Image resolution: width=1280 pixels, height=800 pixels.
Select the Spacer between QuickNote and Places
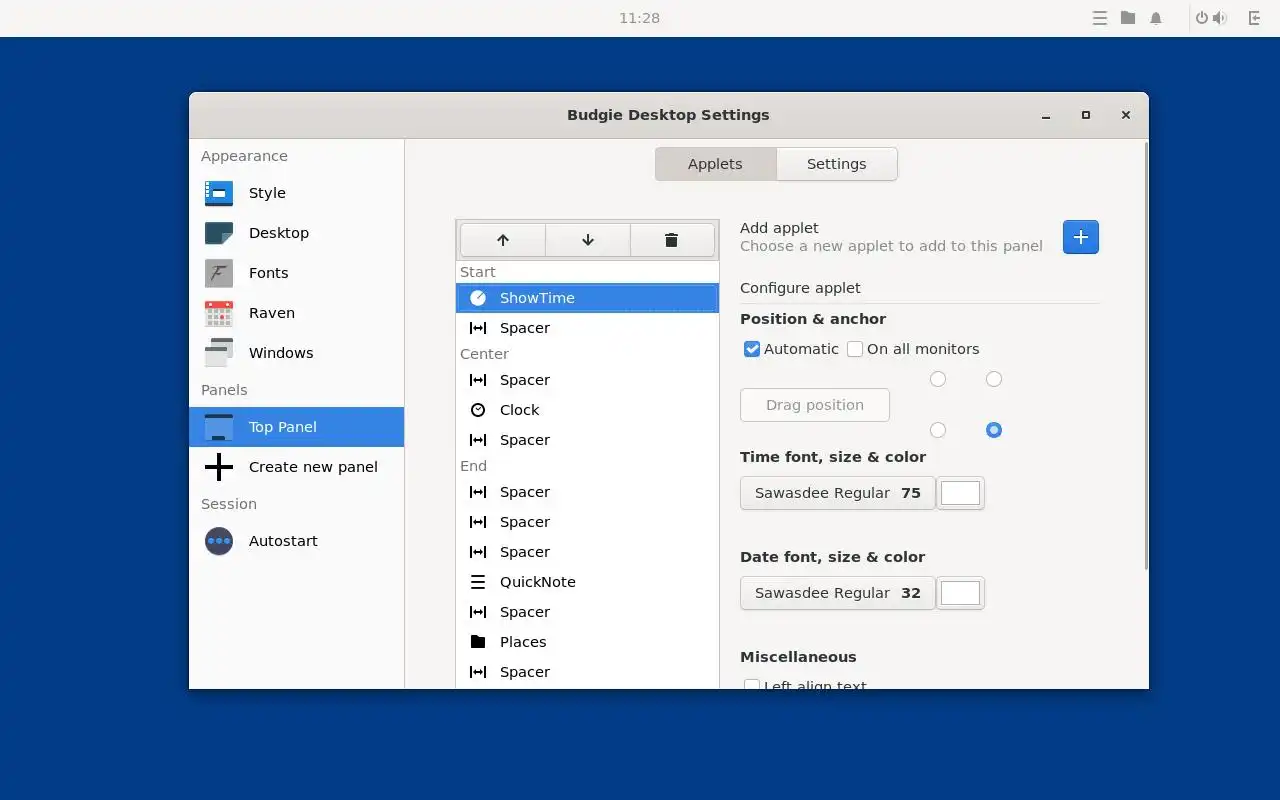click(587, 612)
